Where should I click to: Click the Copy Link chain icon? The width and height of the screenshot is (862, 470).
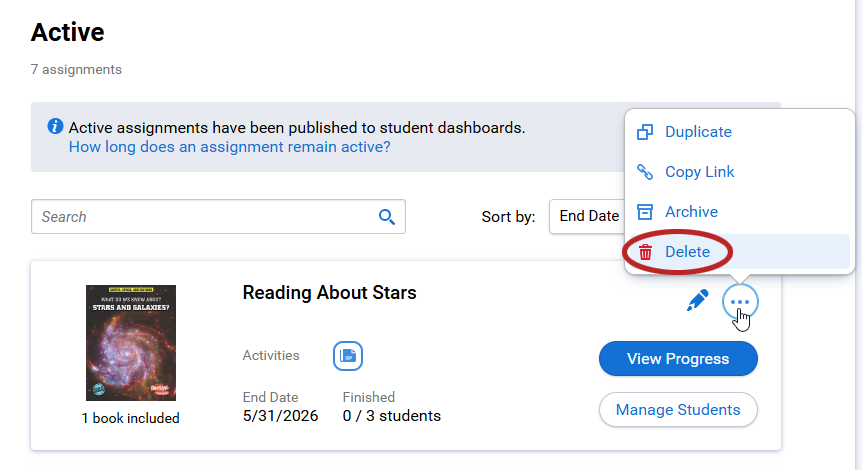(x=645, y=172)
